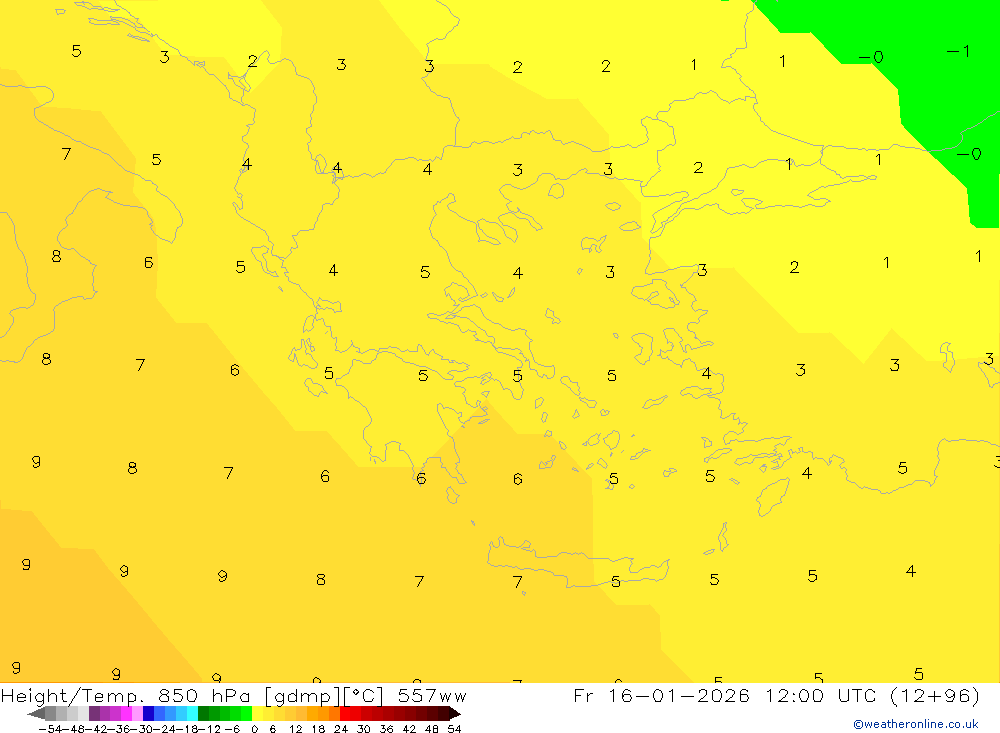Click the '[gdmp]' unit text in the title
The image size is (1000, 733).
coord(303,696)
